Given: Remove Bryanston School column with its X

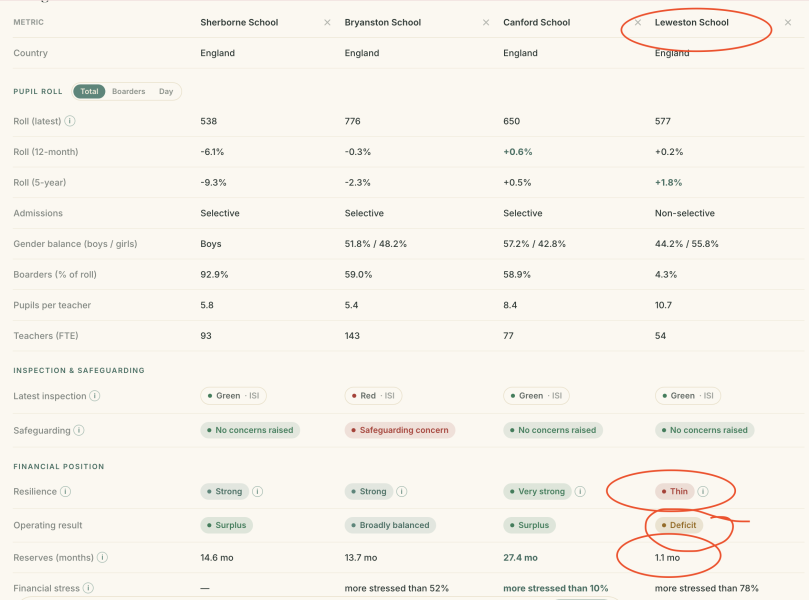Looking at the screenshot, I should click(486, 22).
